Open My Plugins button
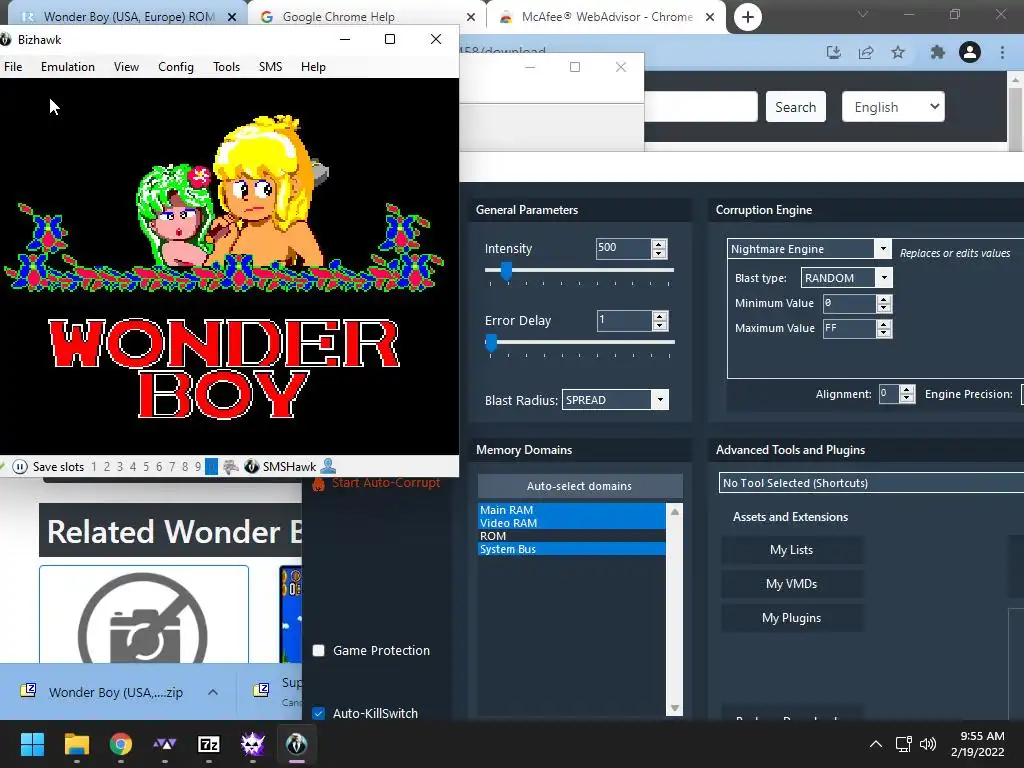 [792, 618]
